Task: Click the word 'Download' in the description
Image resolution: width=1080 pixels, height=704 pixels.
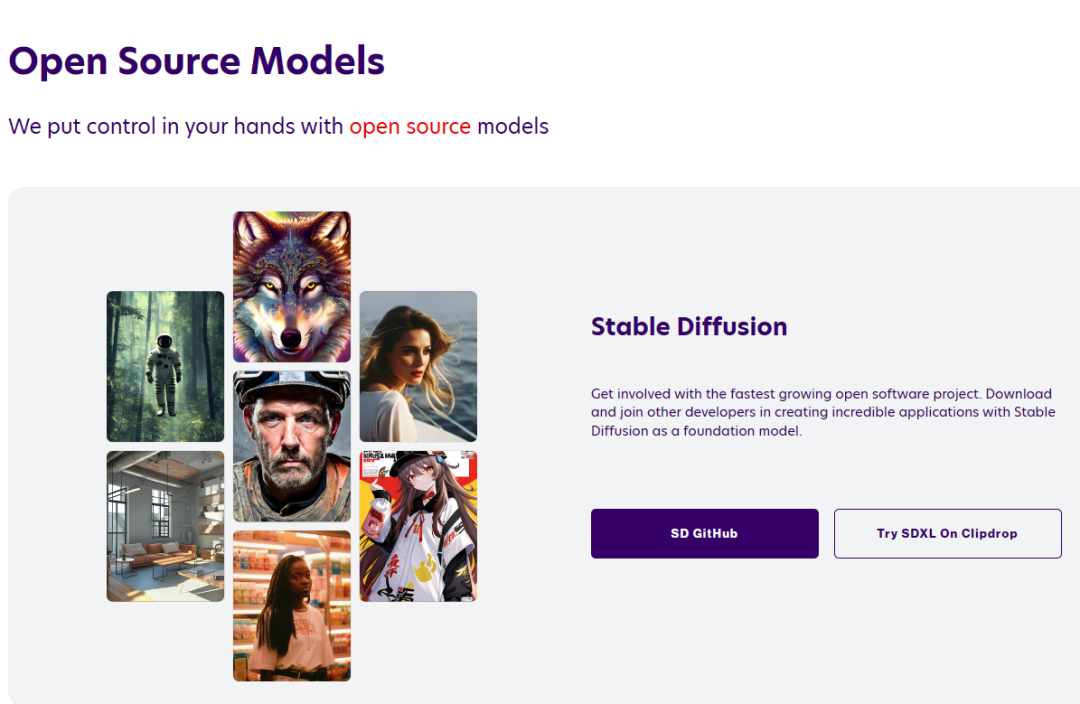Action: coord(1019,394)
